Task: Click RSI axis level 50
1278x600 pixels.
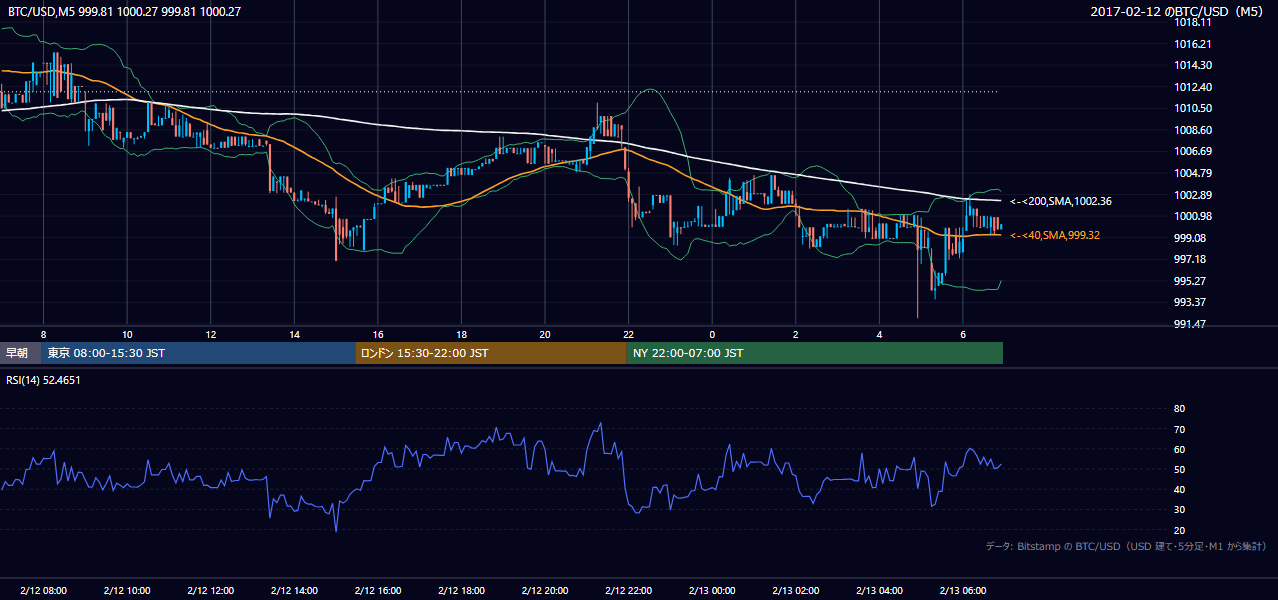Action: tap(1179, 469)
